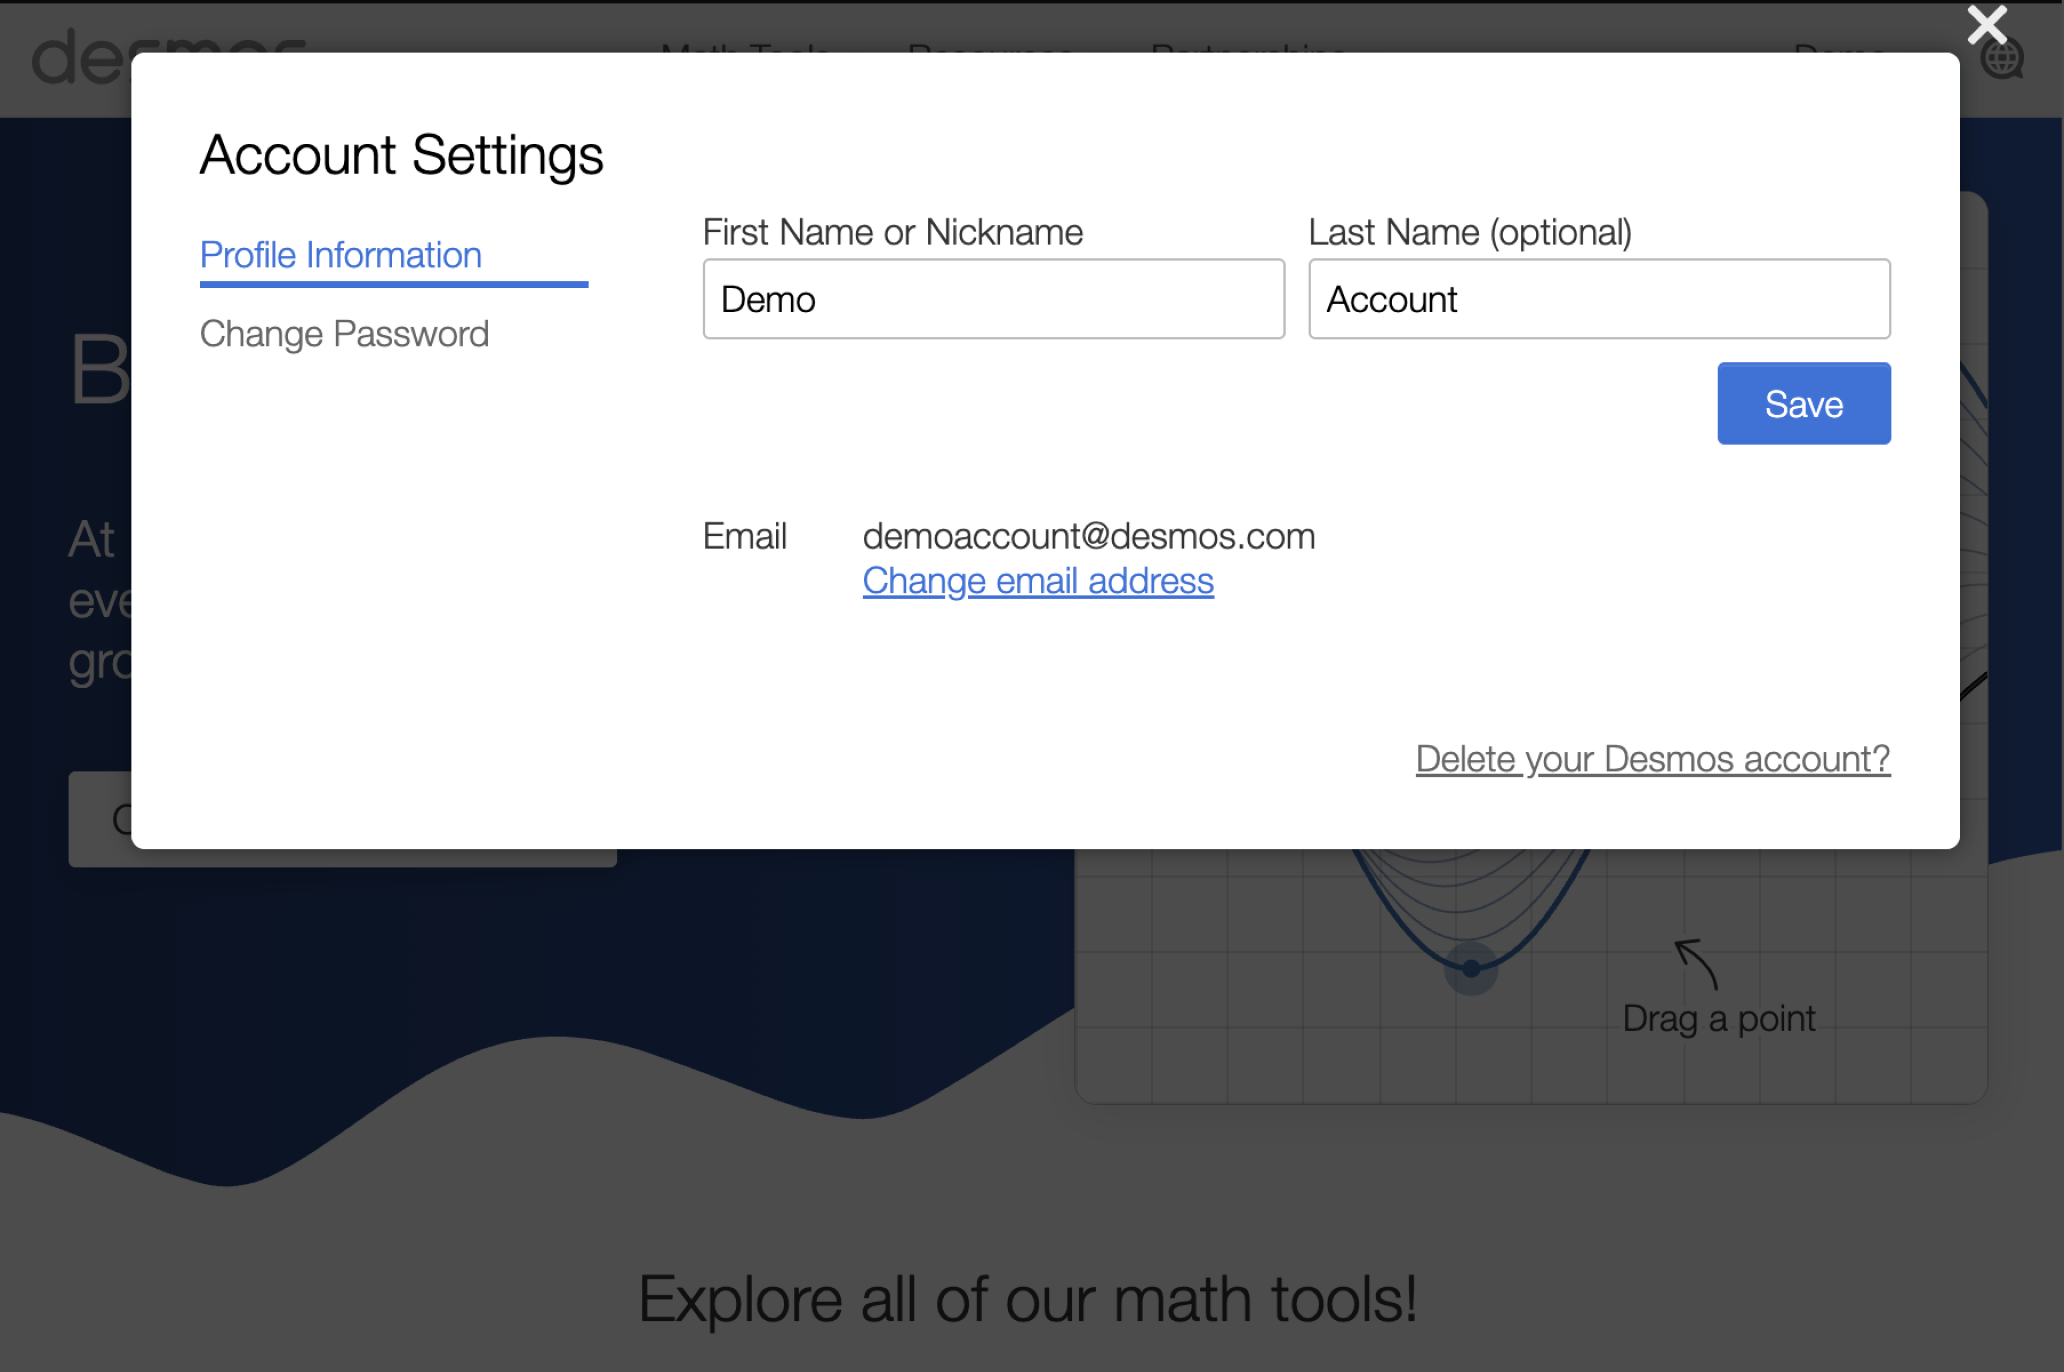Click the draggable point on background graph
The image size is (2064, 1372).
[x=1471, y=968]
